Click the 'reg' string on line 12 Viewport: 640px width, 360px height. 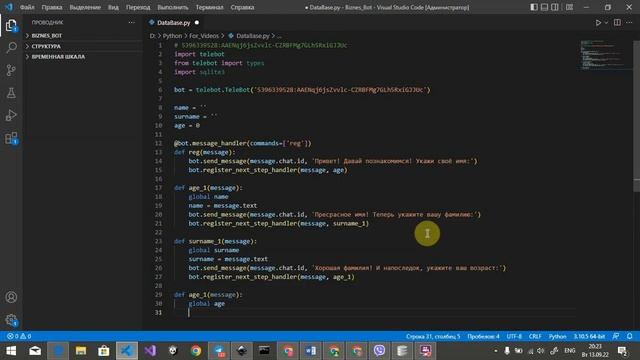coord(296,143)
